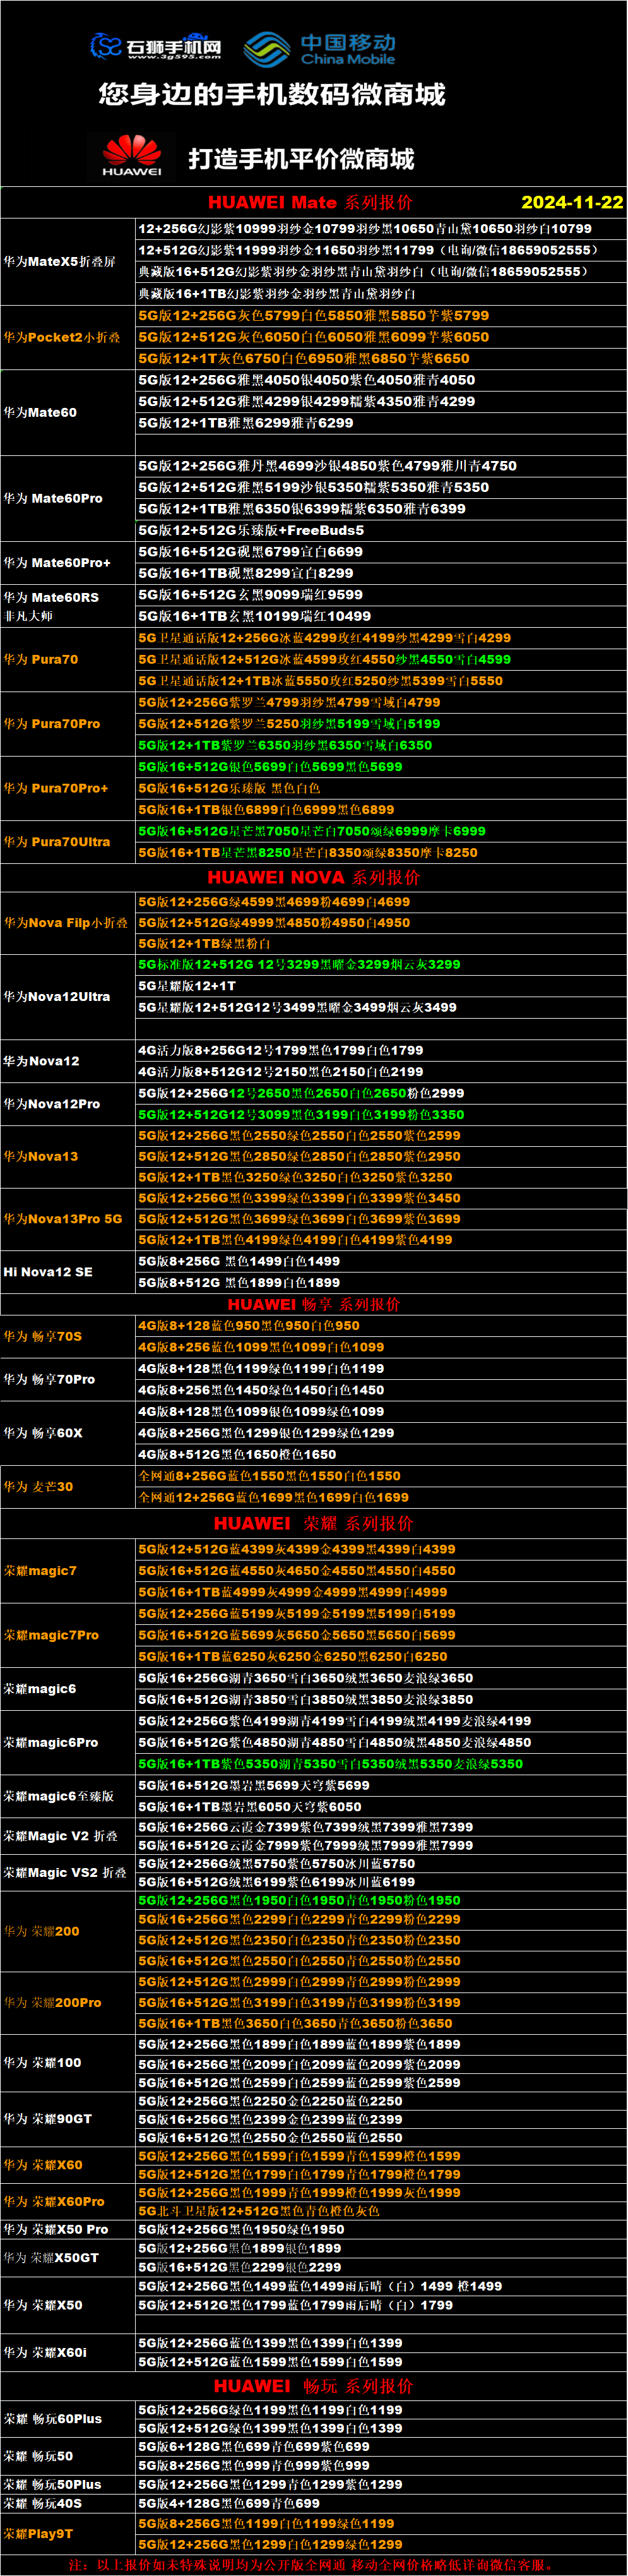Select the 荣耀 畅玩60Plus model cell
628x2576 pixels.
tap(67, 2418)
